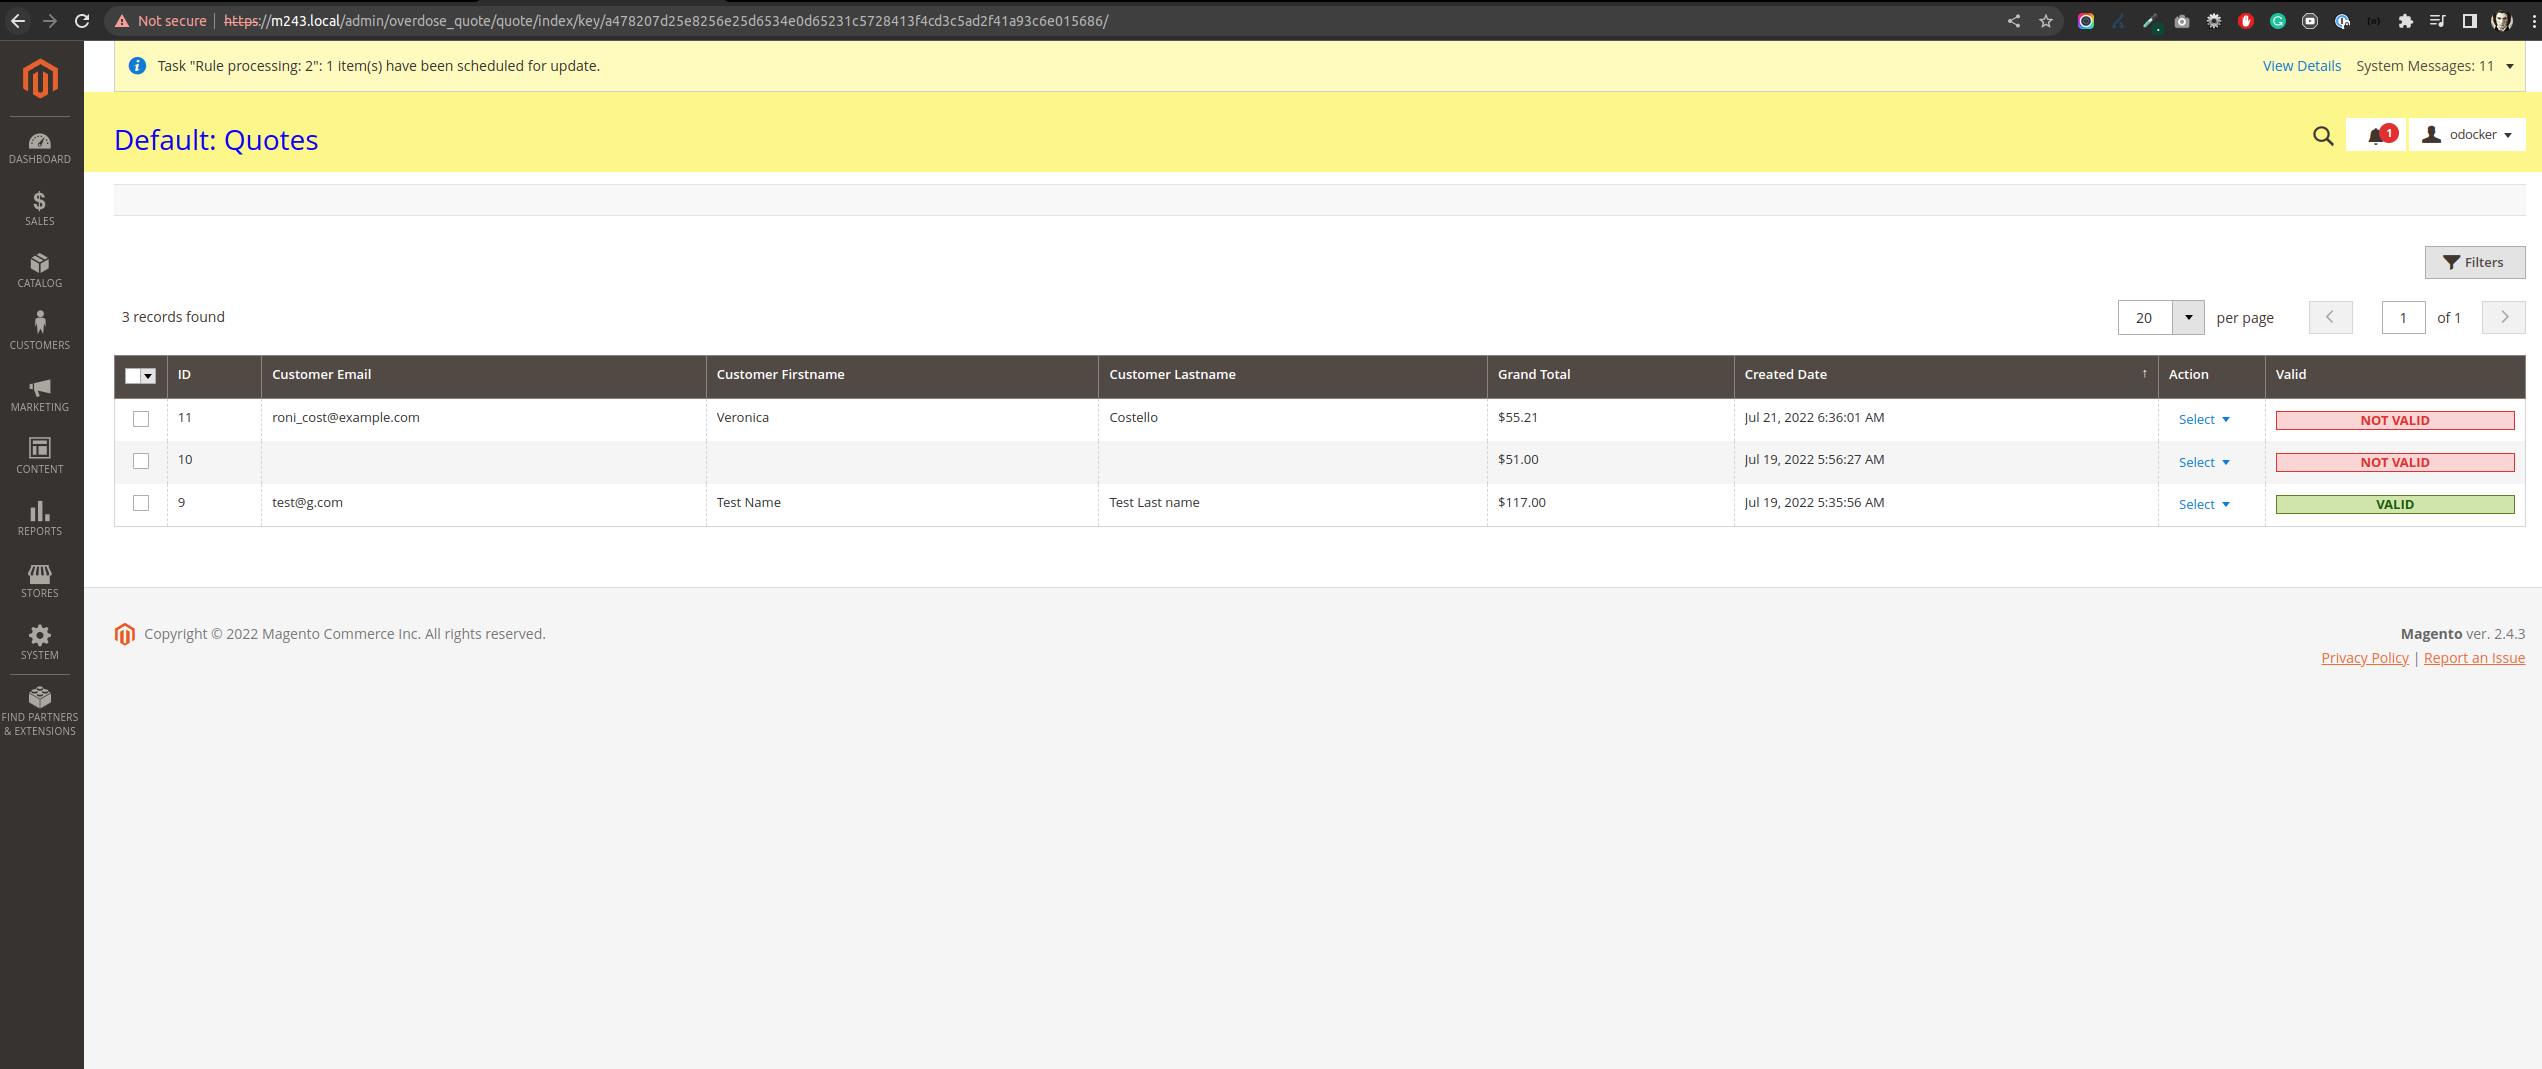This screenshot has height=1069, width=2542.
Task: Expand the per page count dropdown
Action: coord(2188,318)
